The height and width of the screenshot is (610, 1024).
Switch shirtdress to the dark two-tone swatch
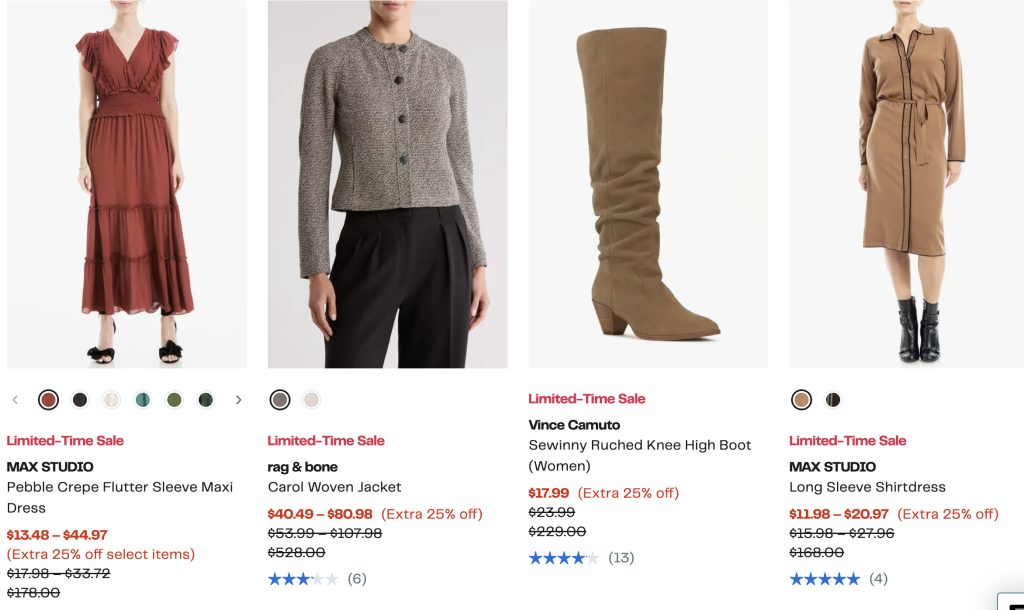click(x=833, y=400)
